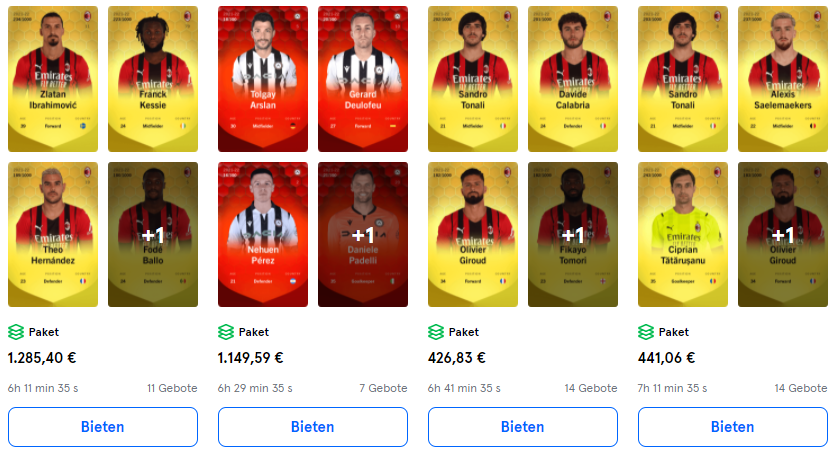This screenshot has width=837, height=454.
Task: Open the Franck Kessie card
Action: (x=153, y=79)
